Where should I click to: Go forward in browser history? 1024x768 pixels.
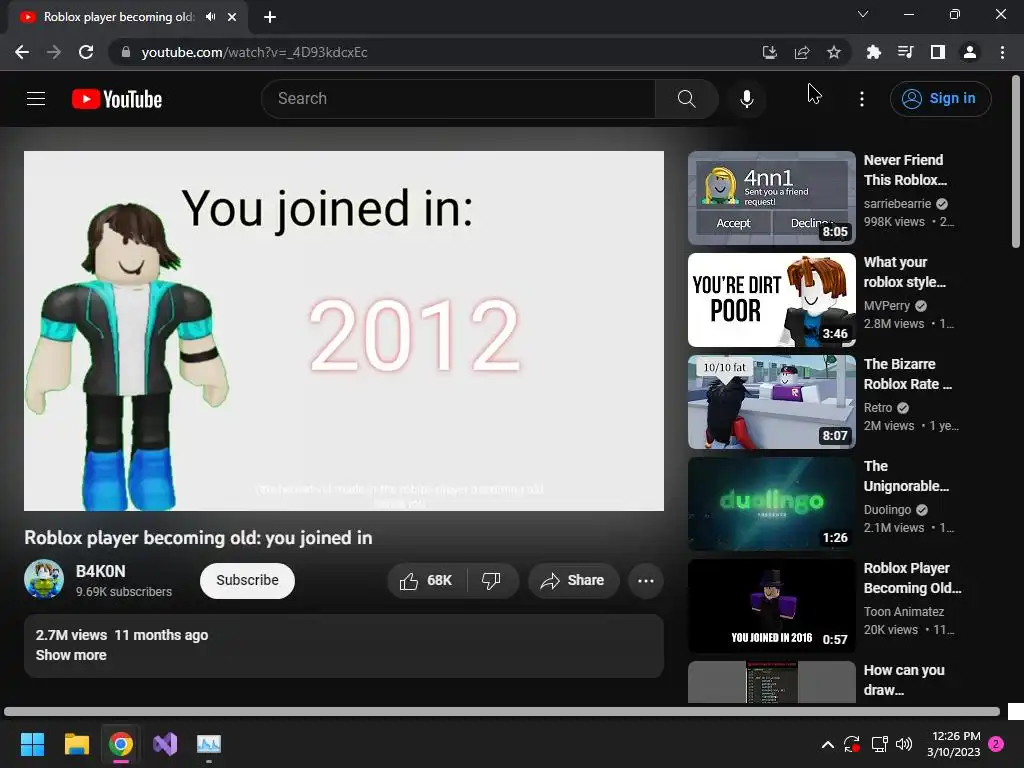click(54, 52)
